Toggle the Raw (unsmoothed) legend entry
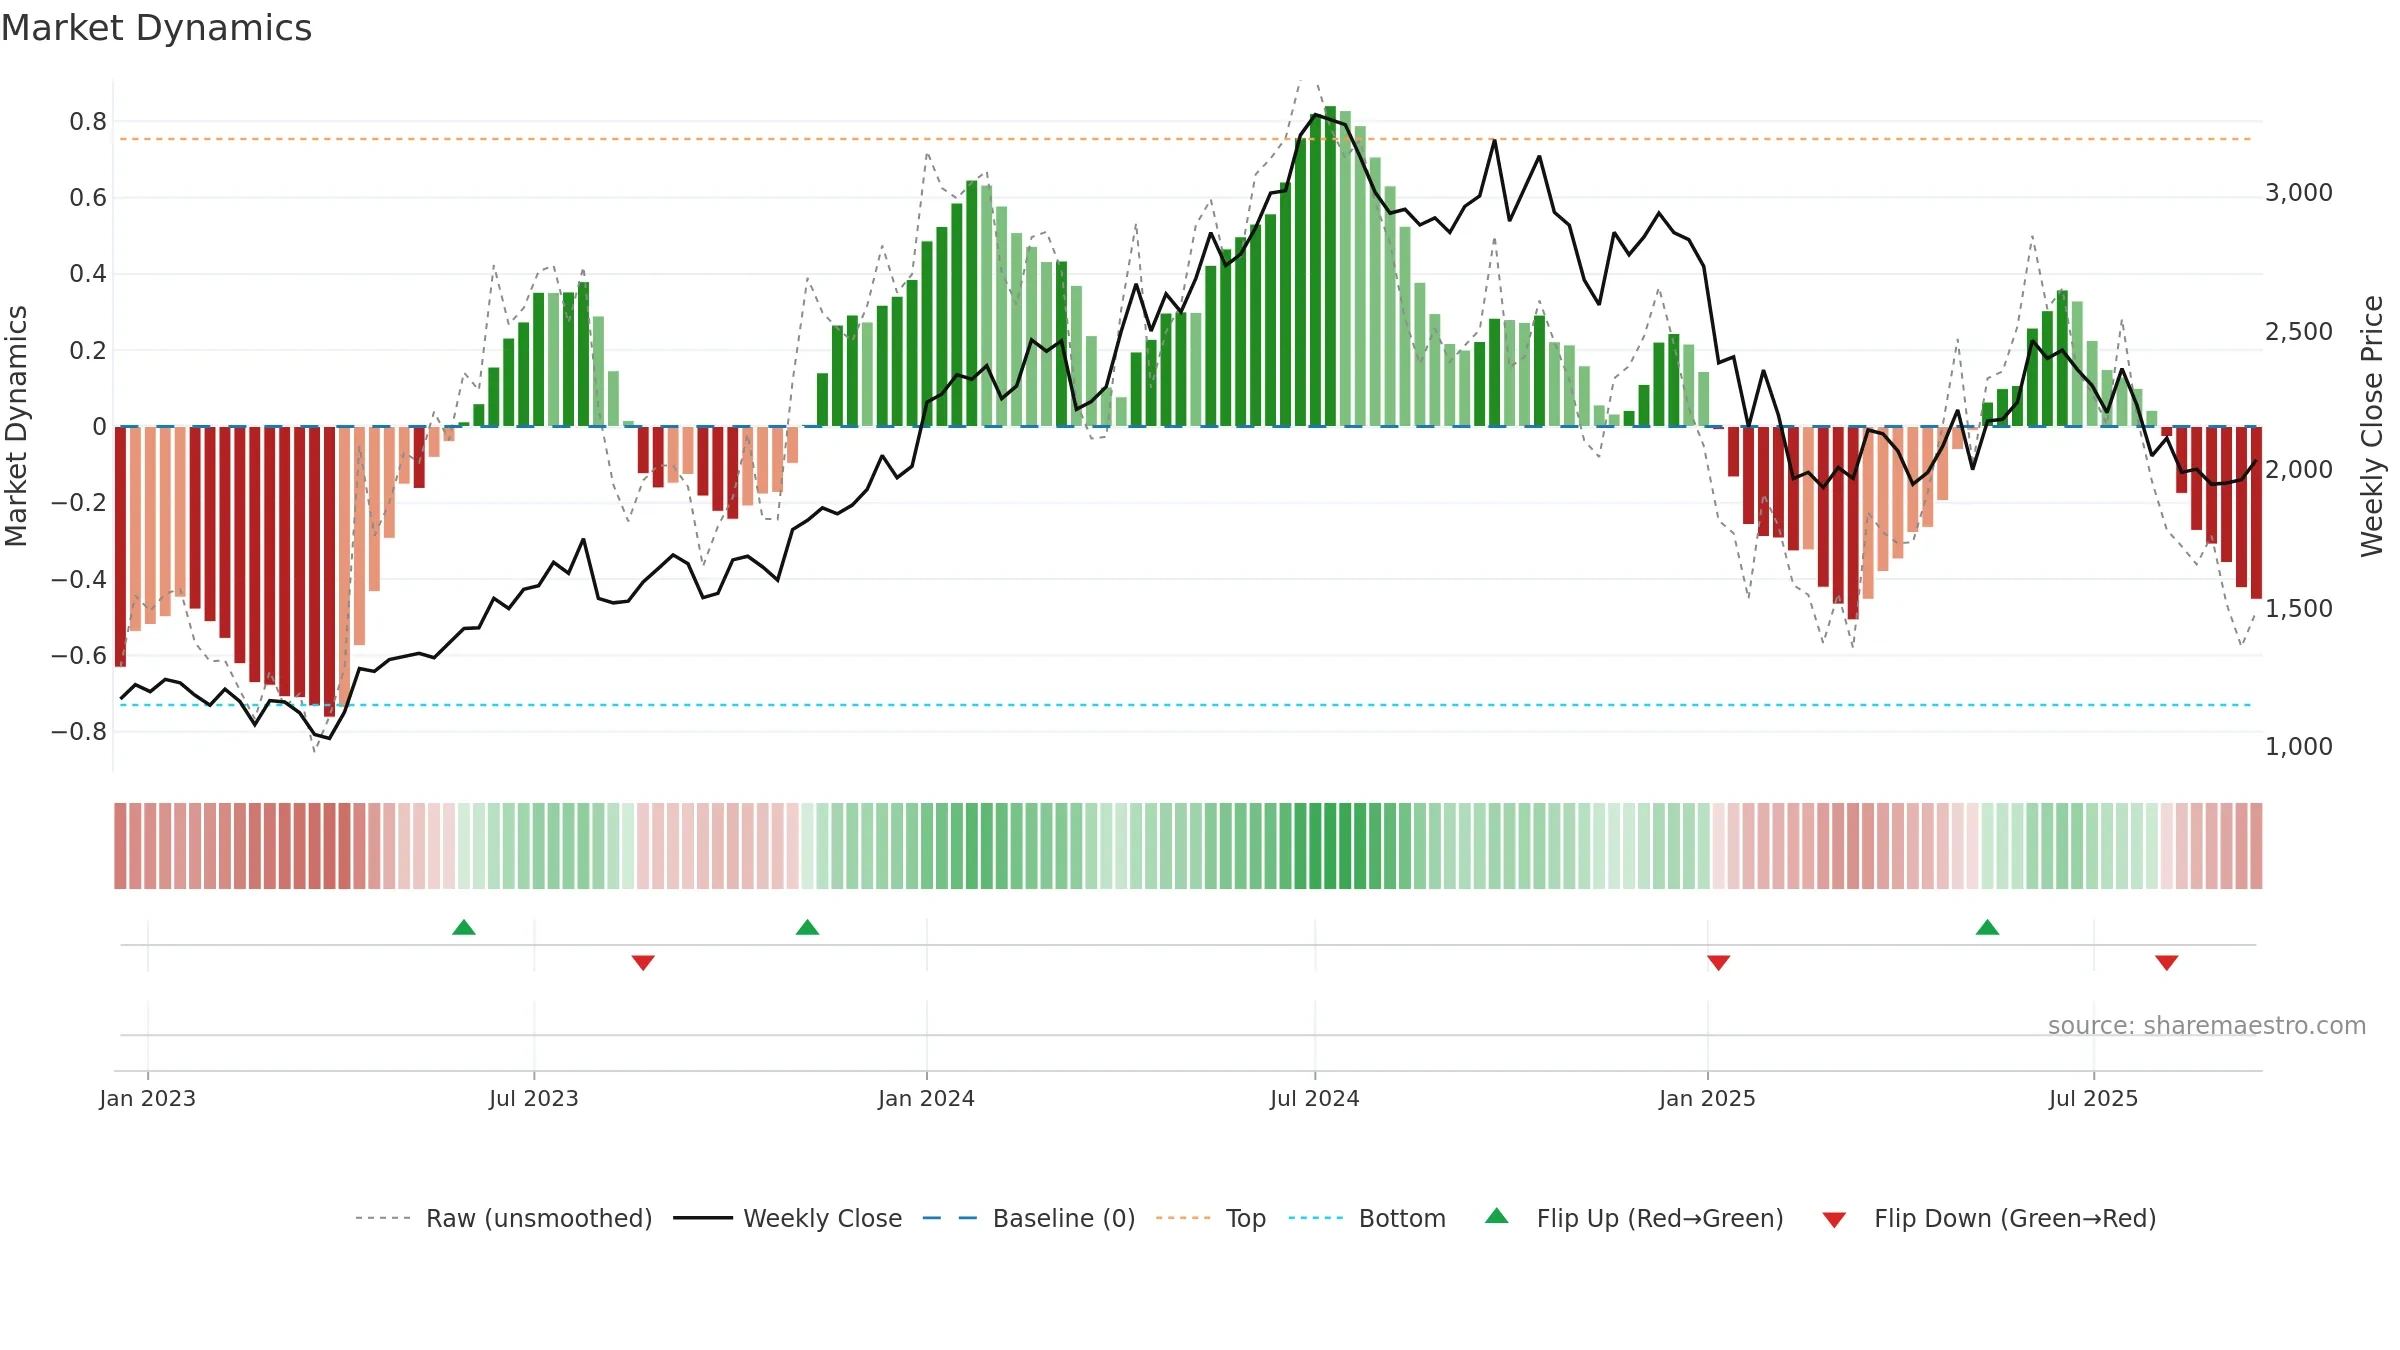 point(539,1218)
